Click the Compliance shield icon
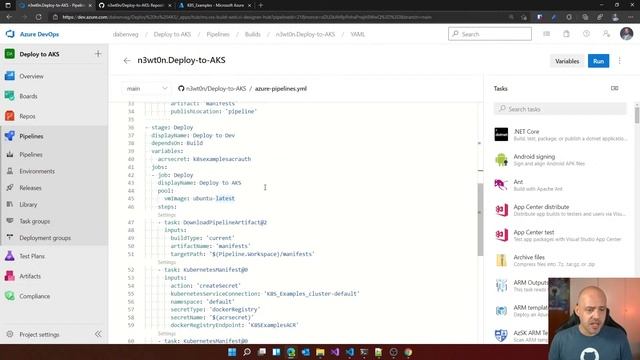This screenshot has width=640, height=360. click(x=10, y=296)
